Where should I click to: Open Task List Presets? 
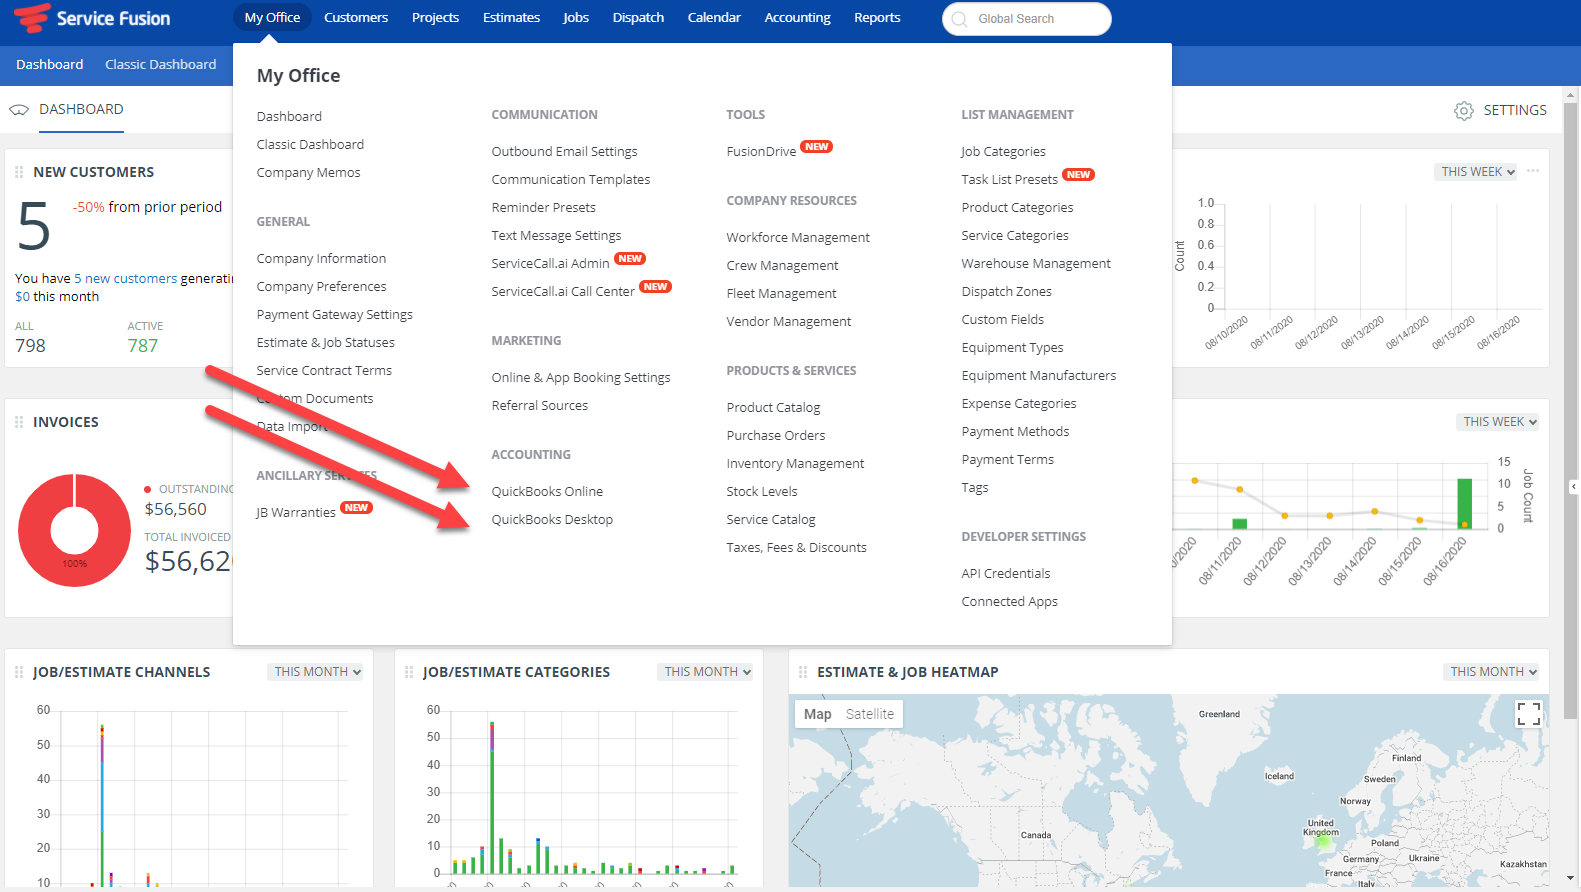point(1009,180)
